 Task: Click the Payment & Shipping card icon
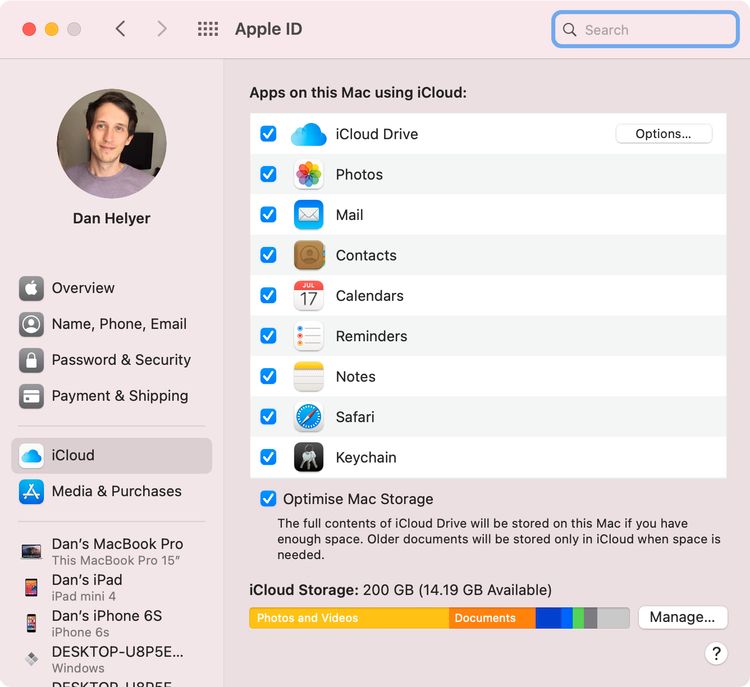point(31,396)
